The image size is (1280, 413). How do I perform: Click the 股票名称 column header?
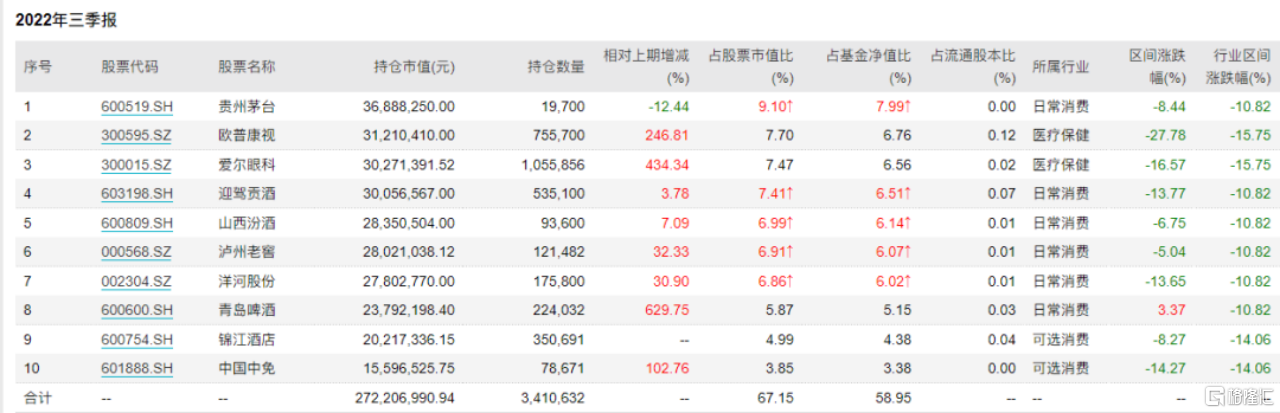pyautogui.click(x=247, y=67)
